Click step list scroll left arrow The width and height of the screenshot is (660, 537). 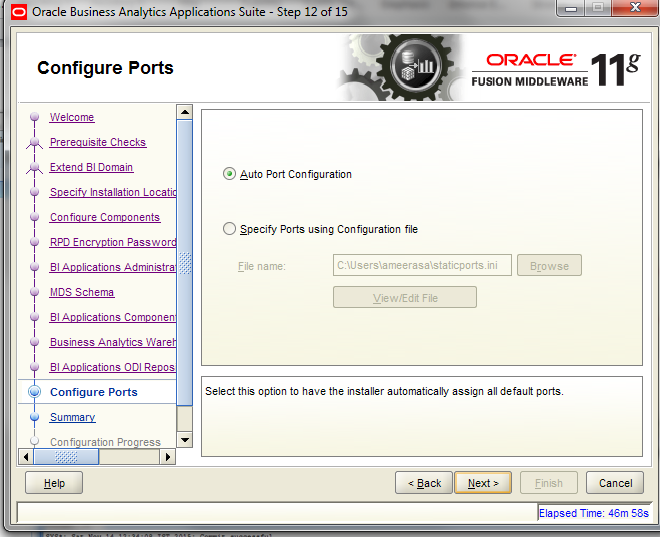pyautogui.click(x=26, y=457)
